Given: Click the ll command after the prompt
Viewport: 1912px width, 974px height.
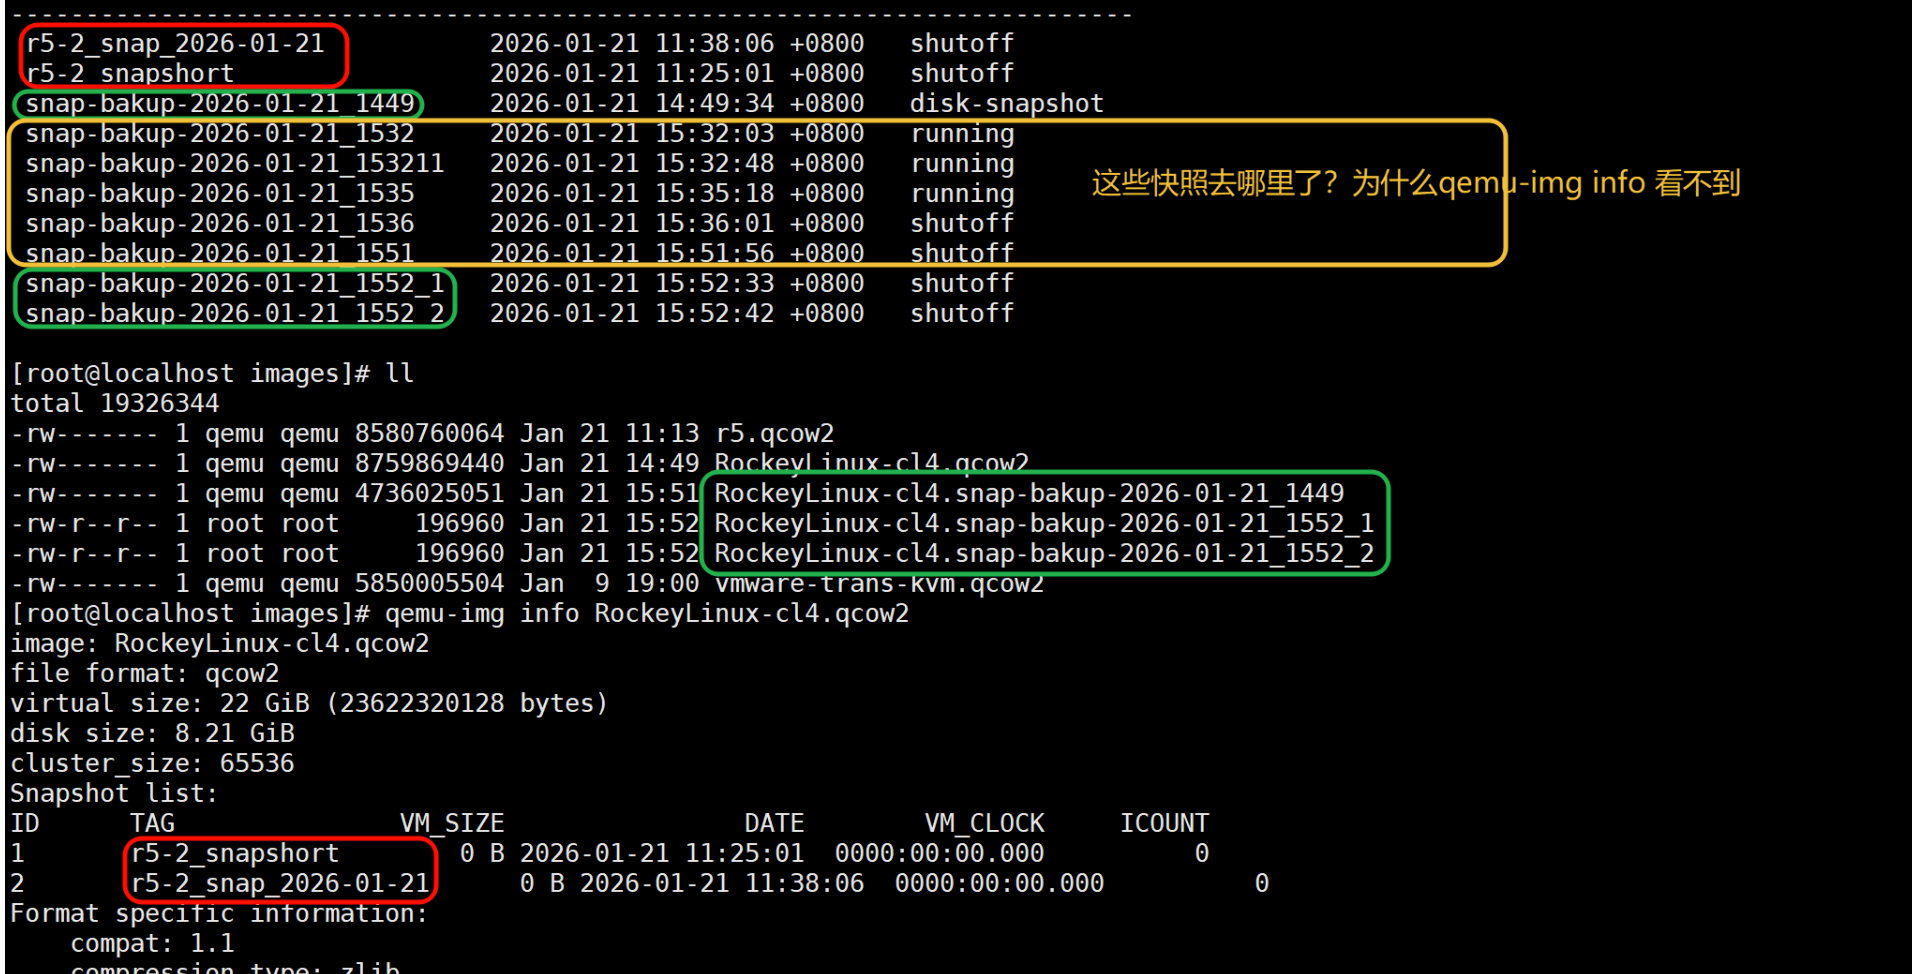Looking at the screenshot, I should [399, 374].
